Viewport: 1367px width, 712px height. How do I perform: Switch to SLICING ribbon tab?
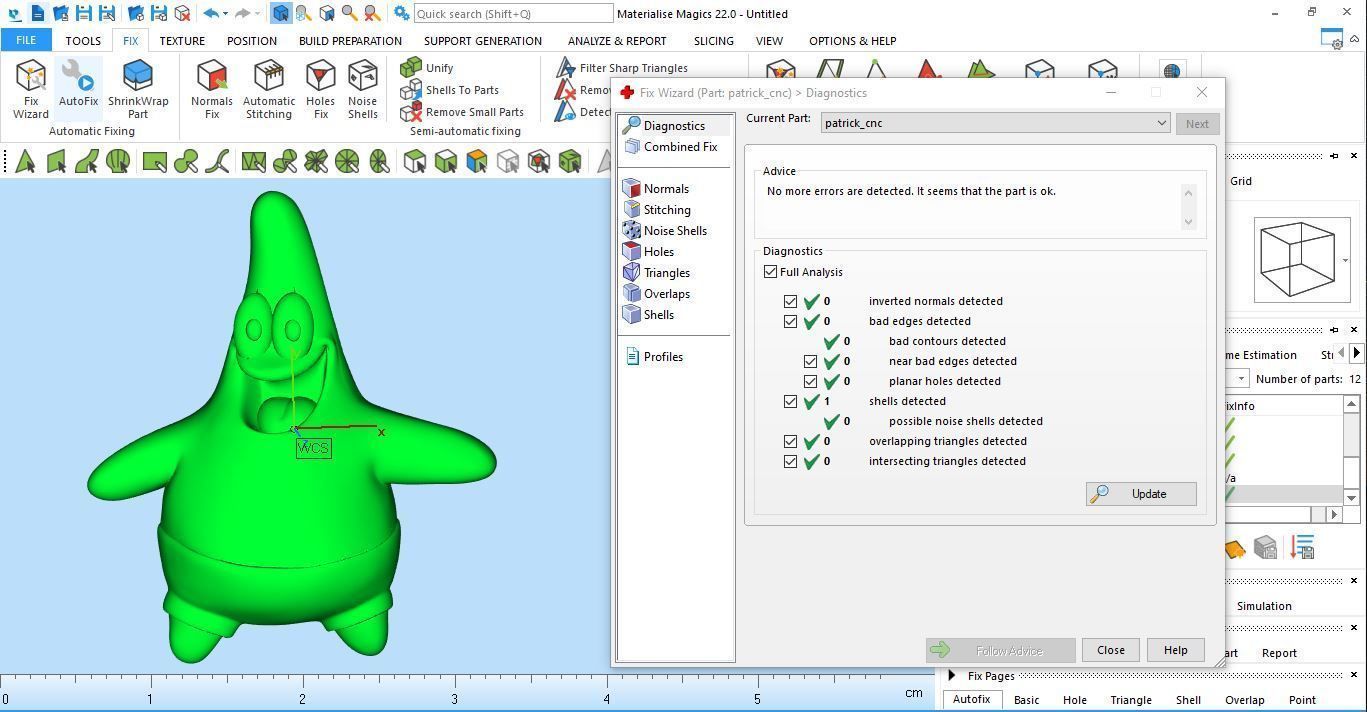pos(714,41)
